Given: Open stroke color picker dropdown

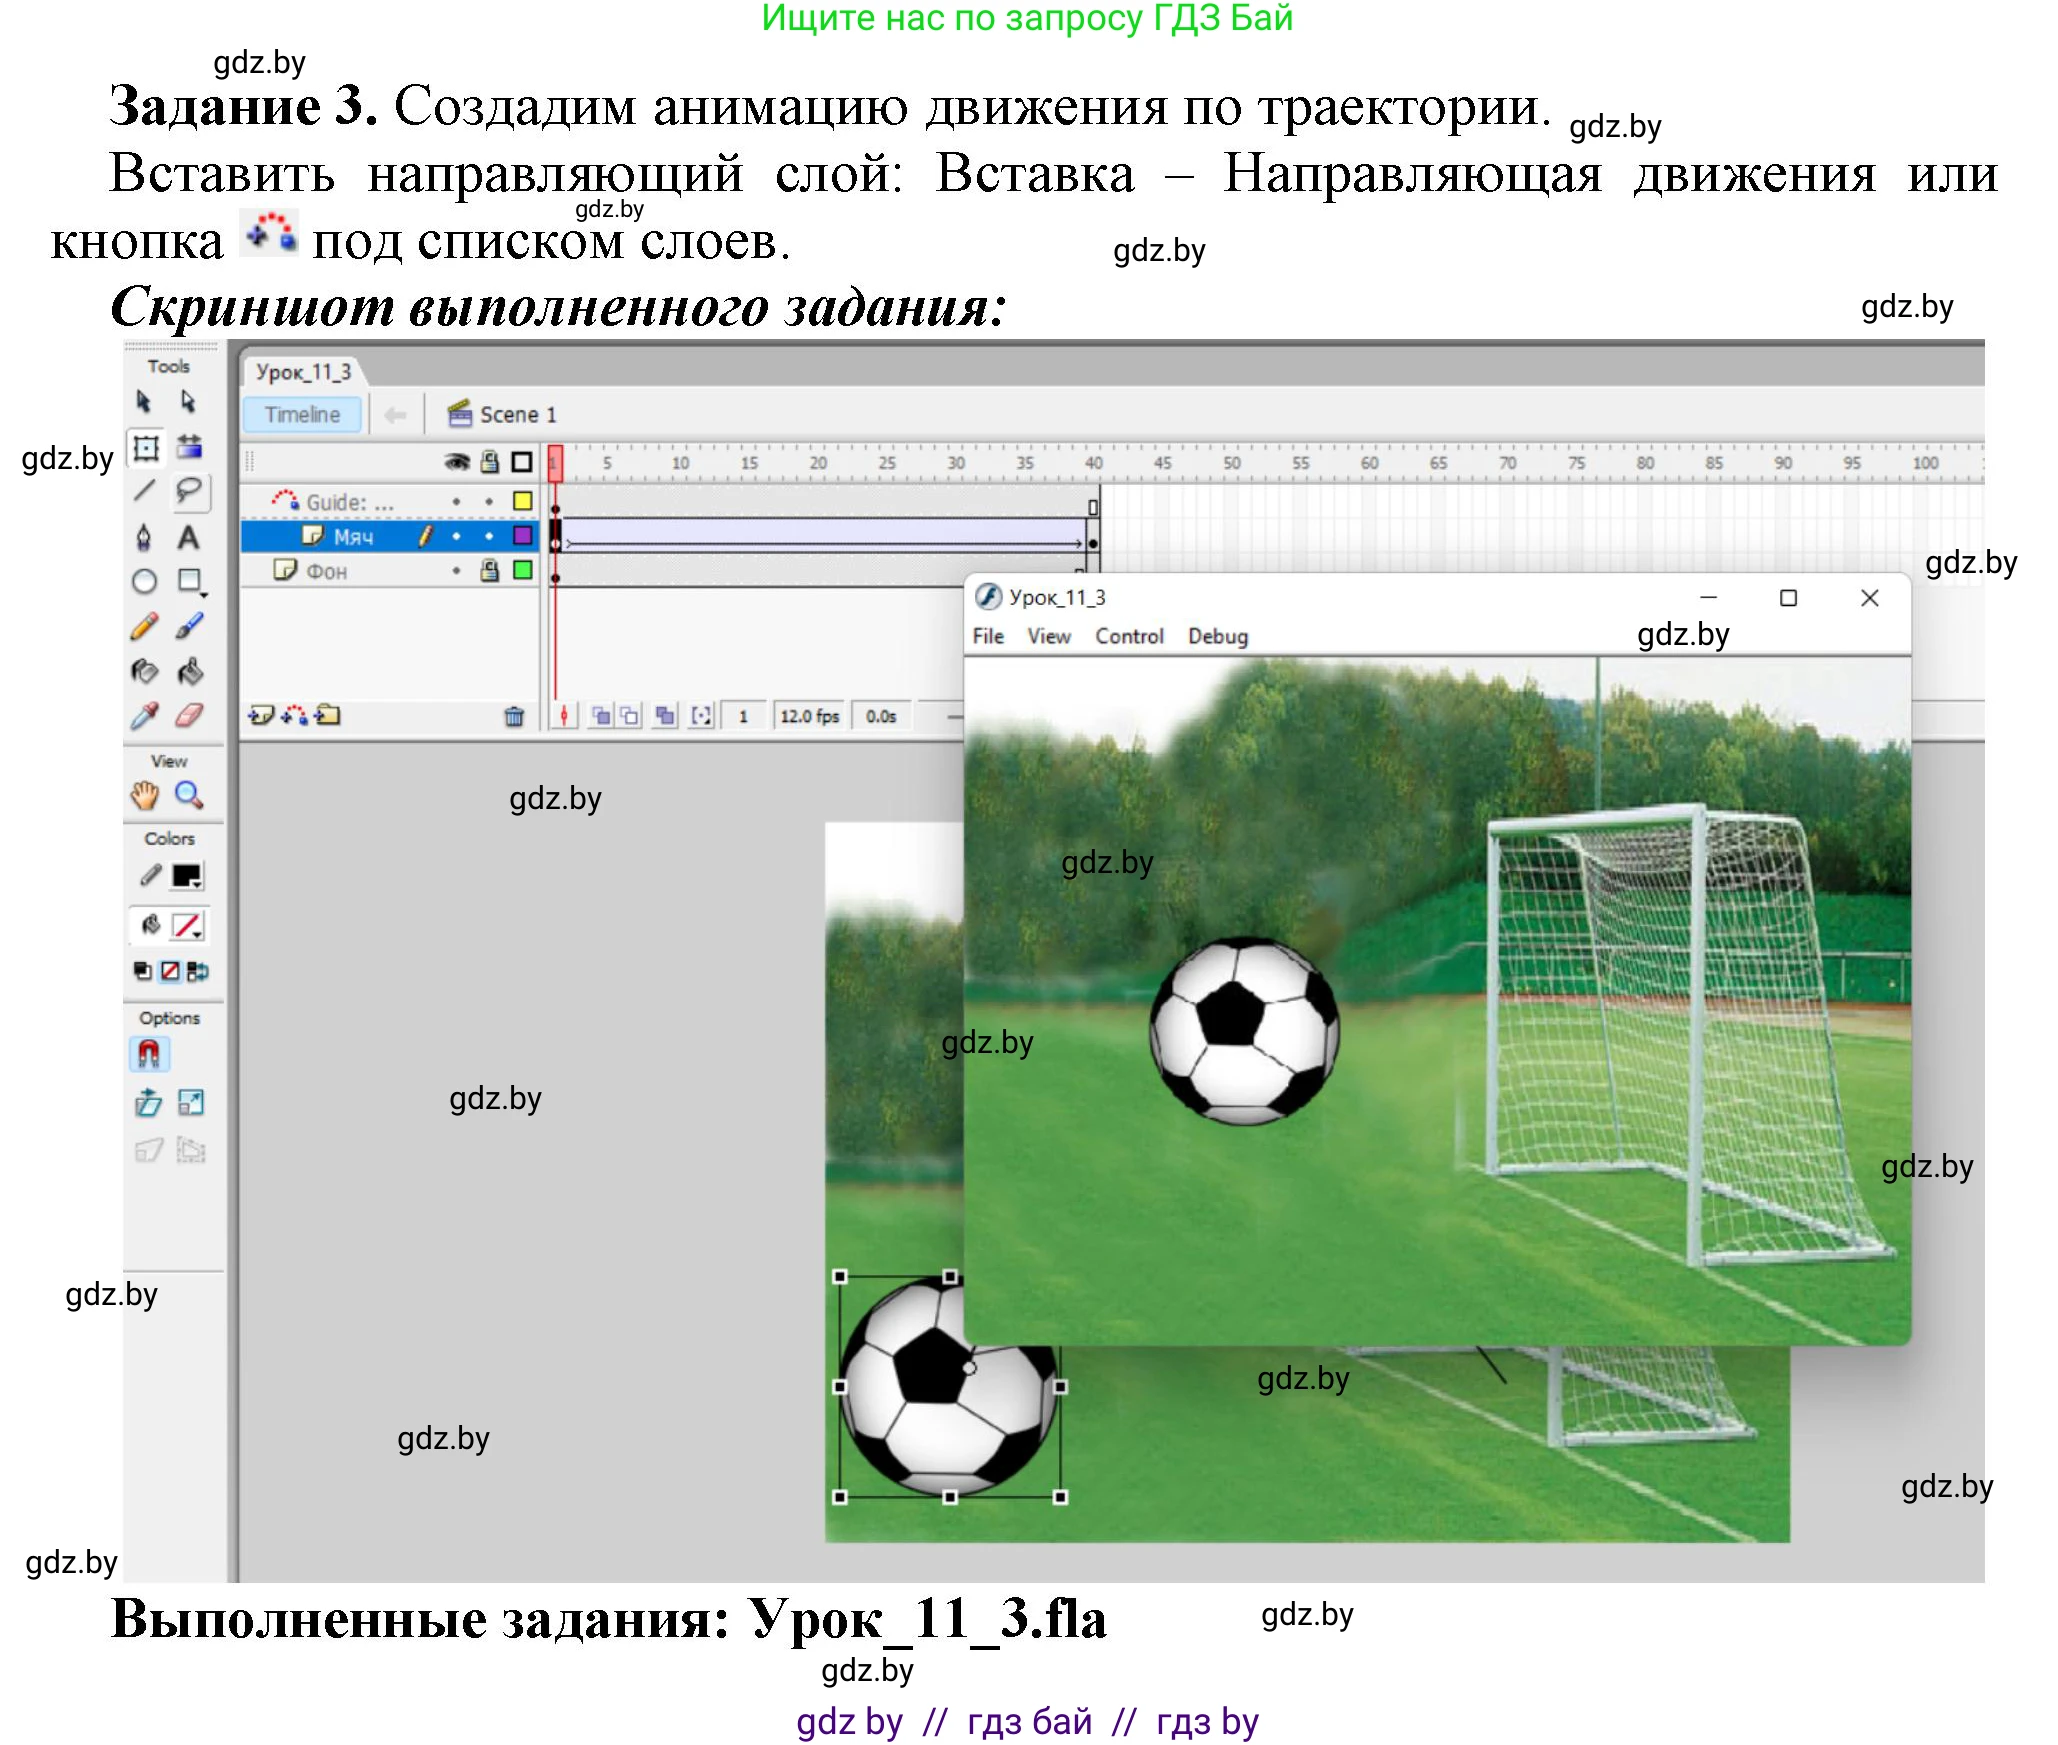Looking at the screenshot, I should [x=187, y=877].
